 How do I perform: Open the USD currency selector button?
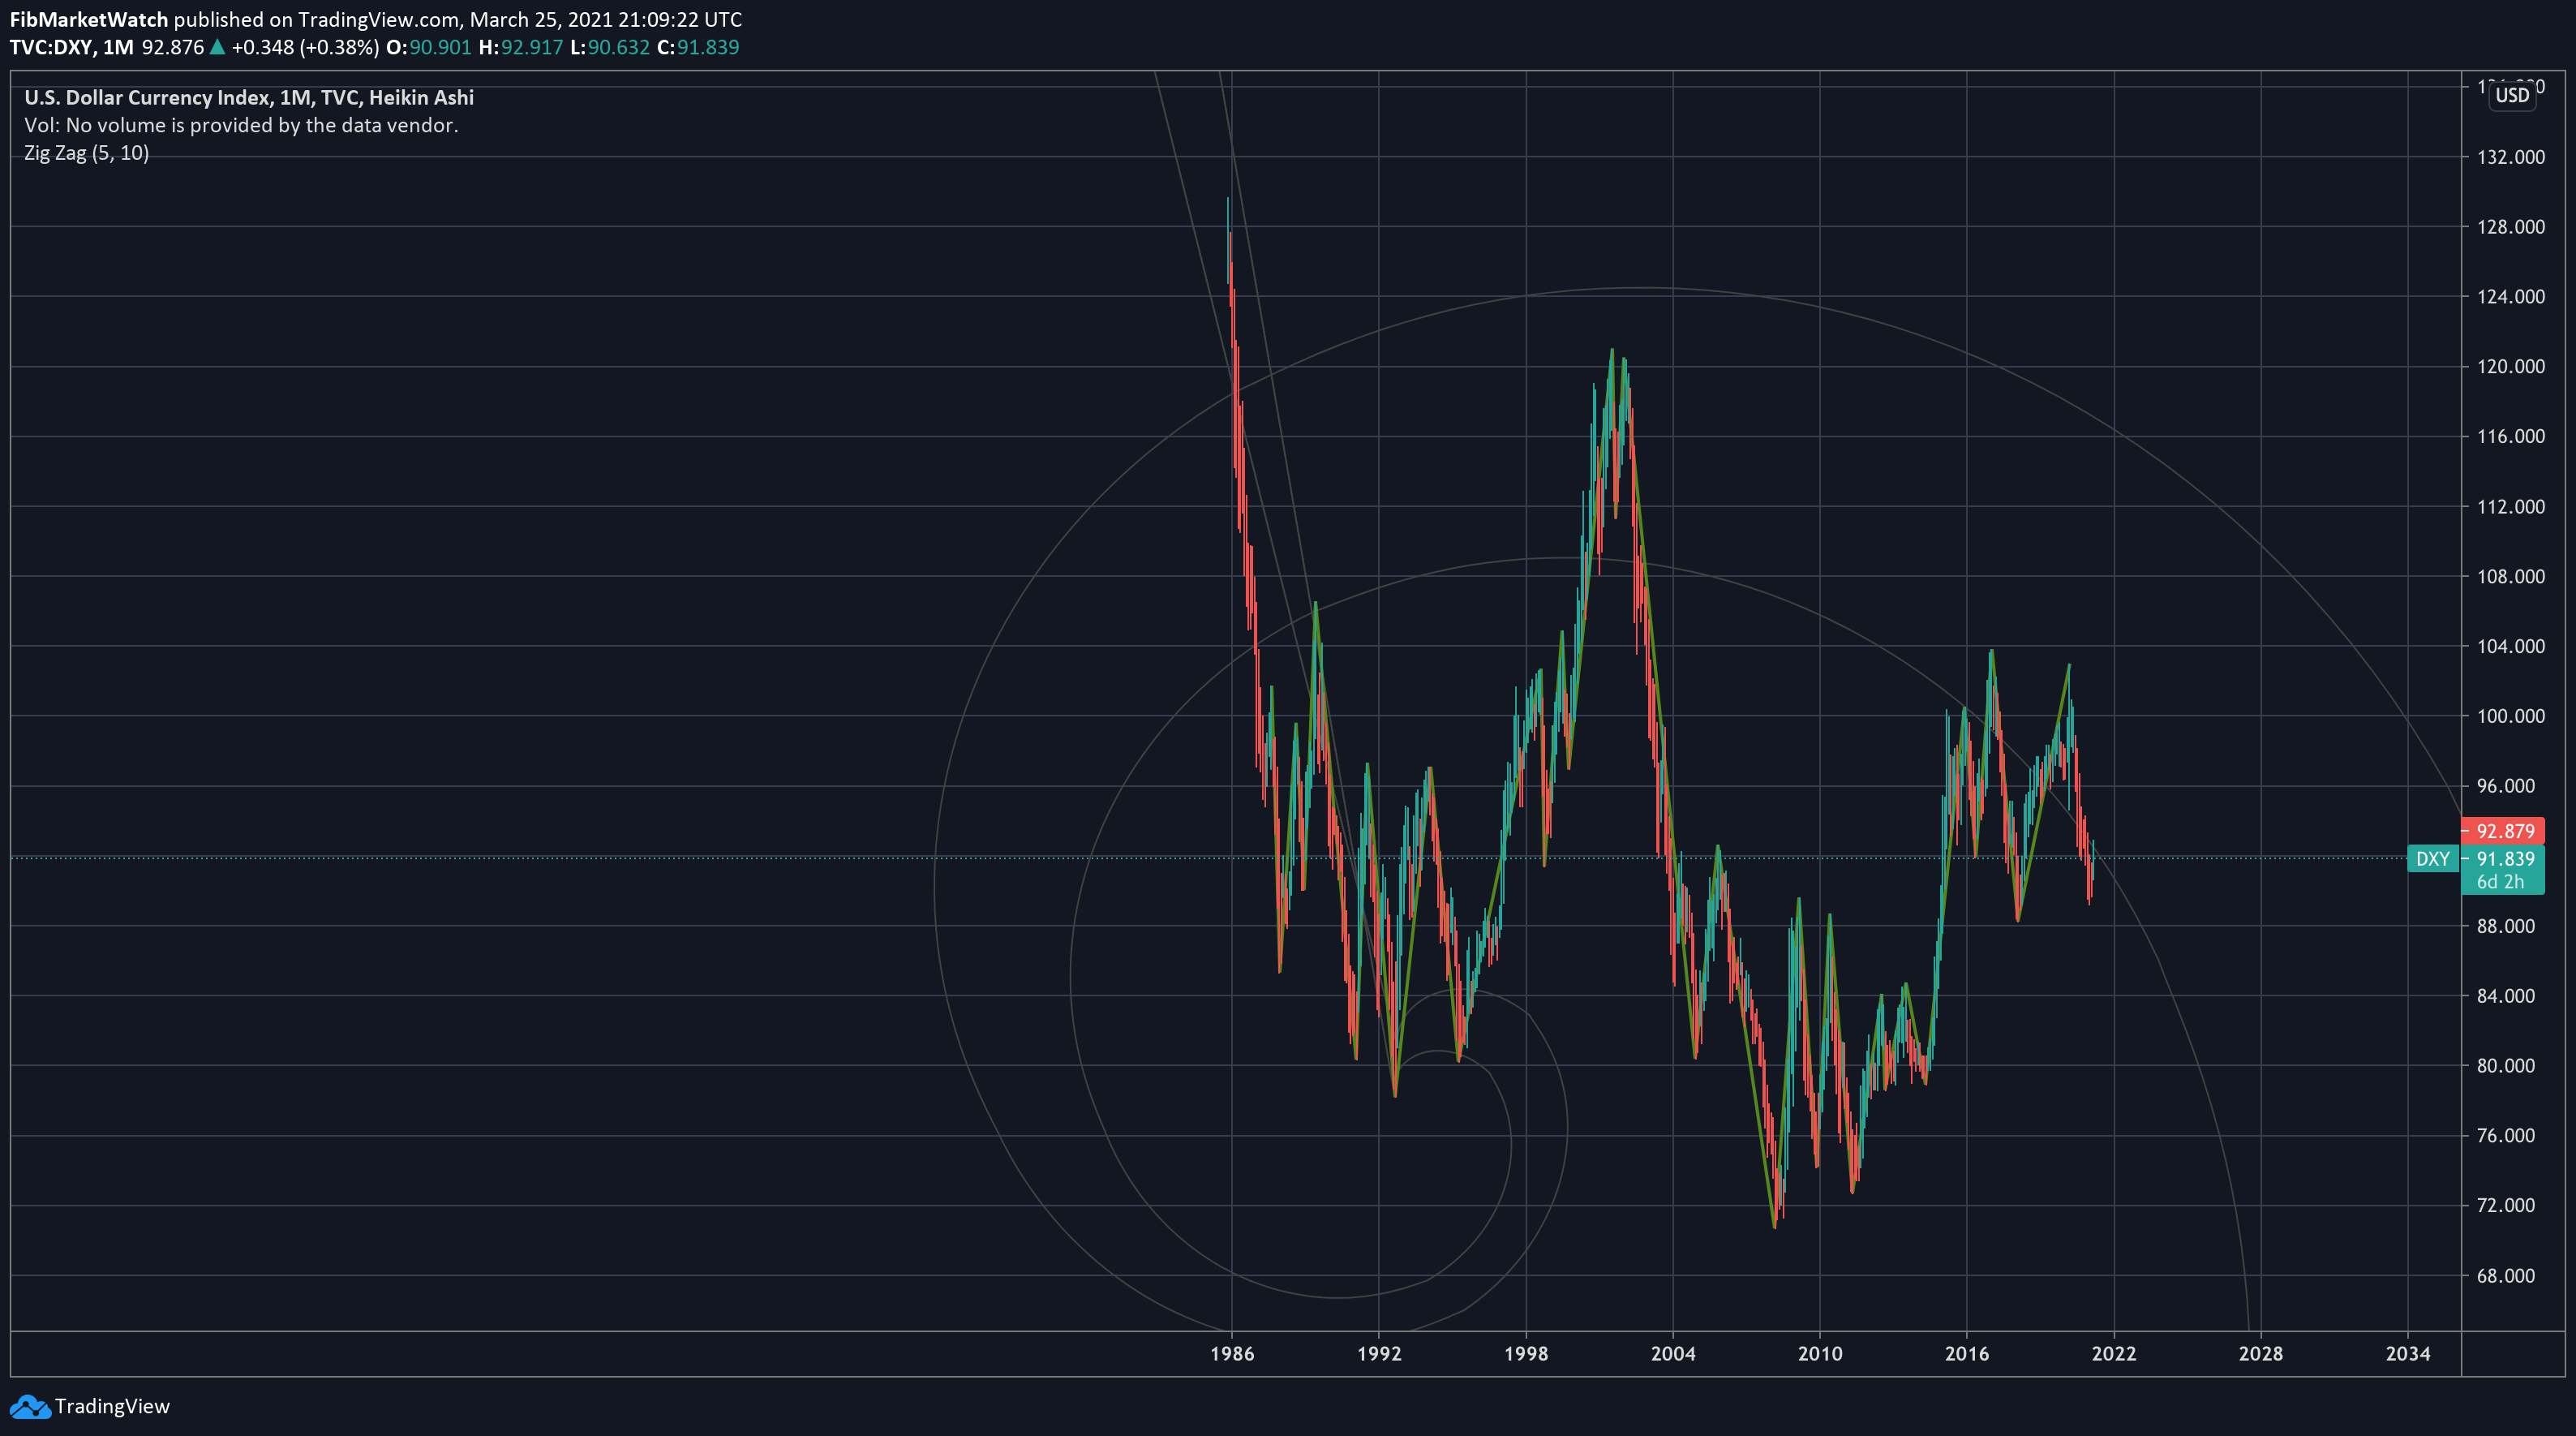pyautogui.click(x=2512, y=95)
